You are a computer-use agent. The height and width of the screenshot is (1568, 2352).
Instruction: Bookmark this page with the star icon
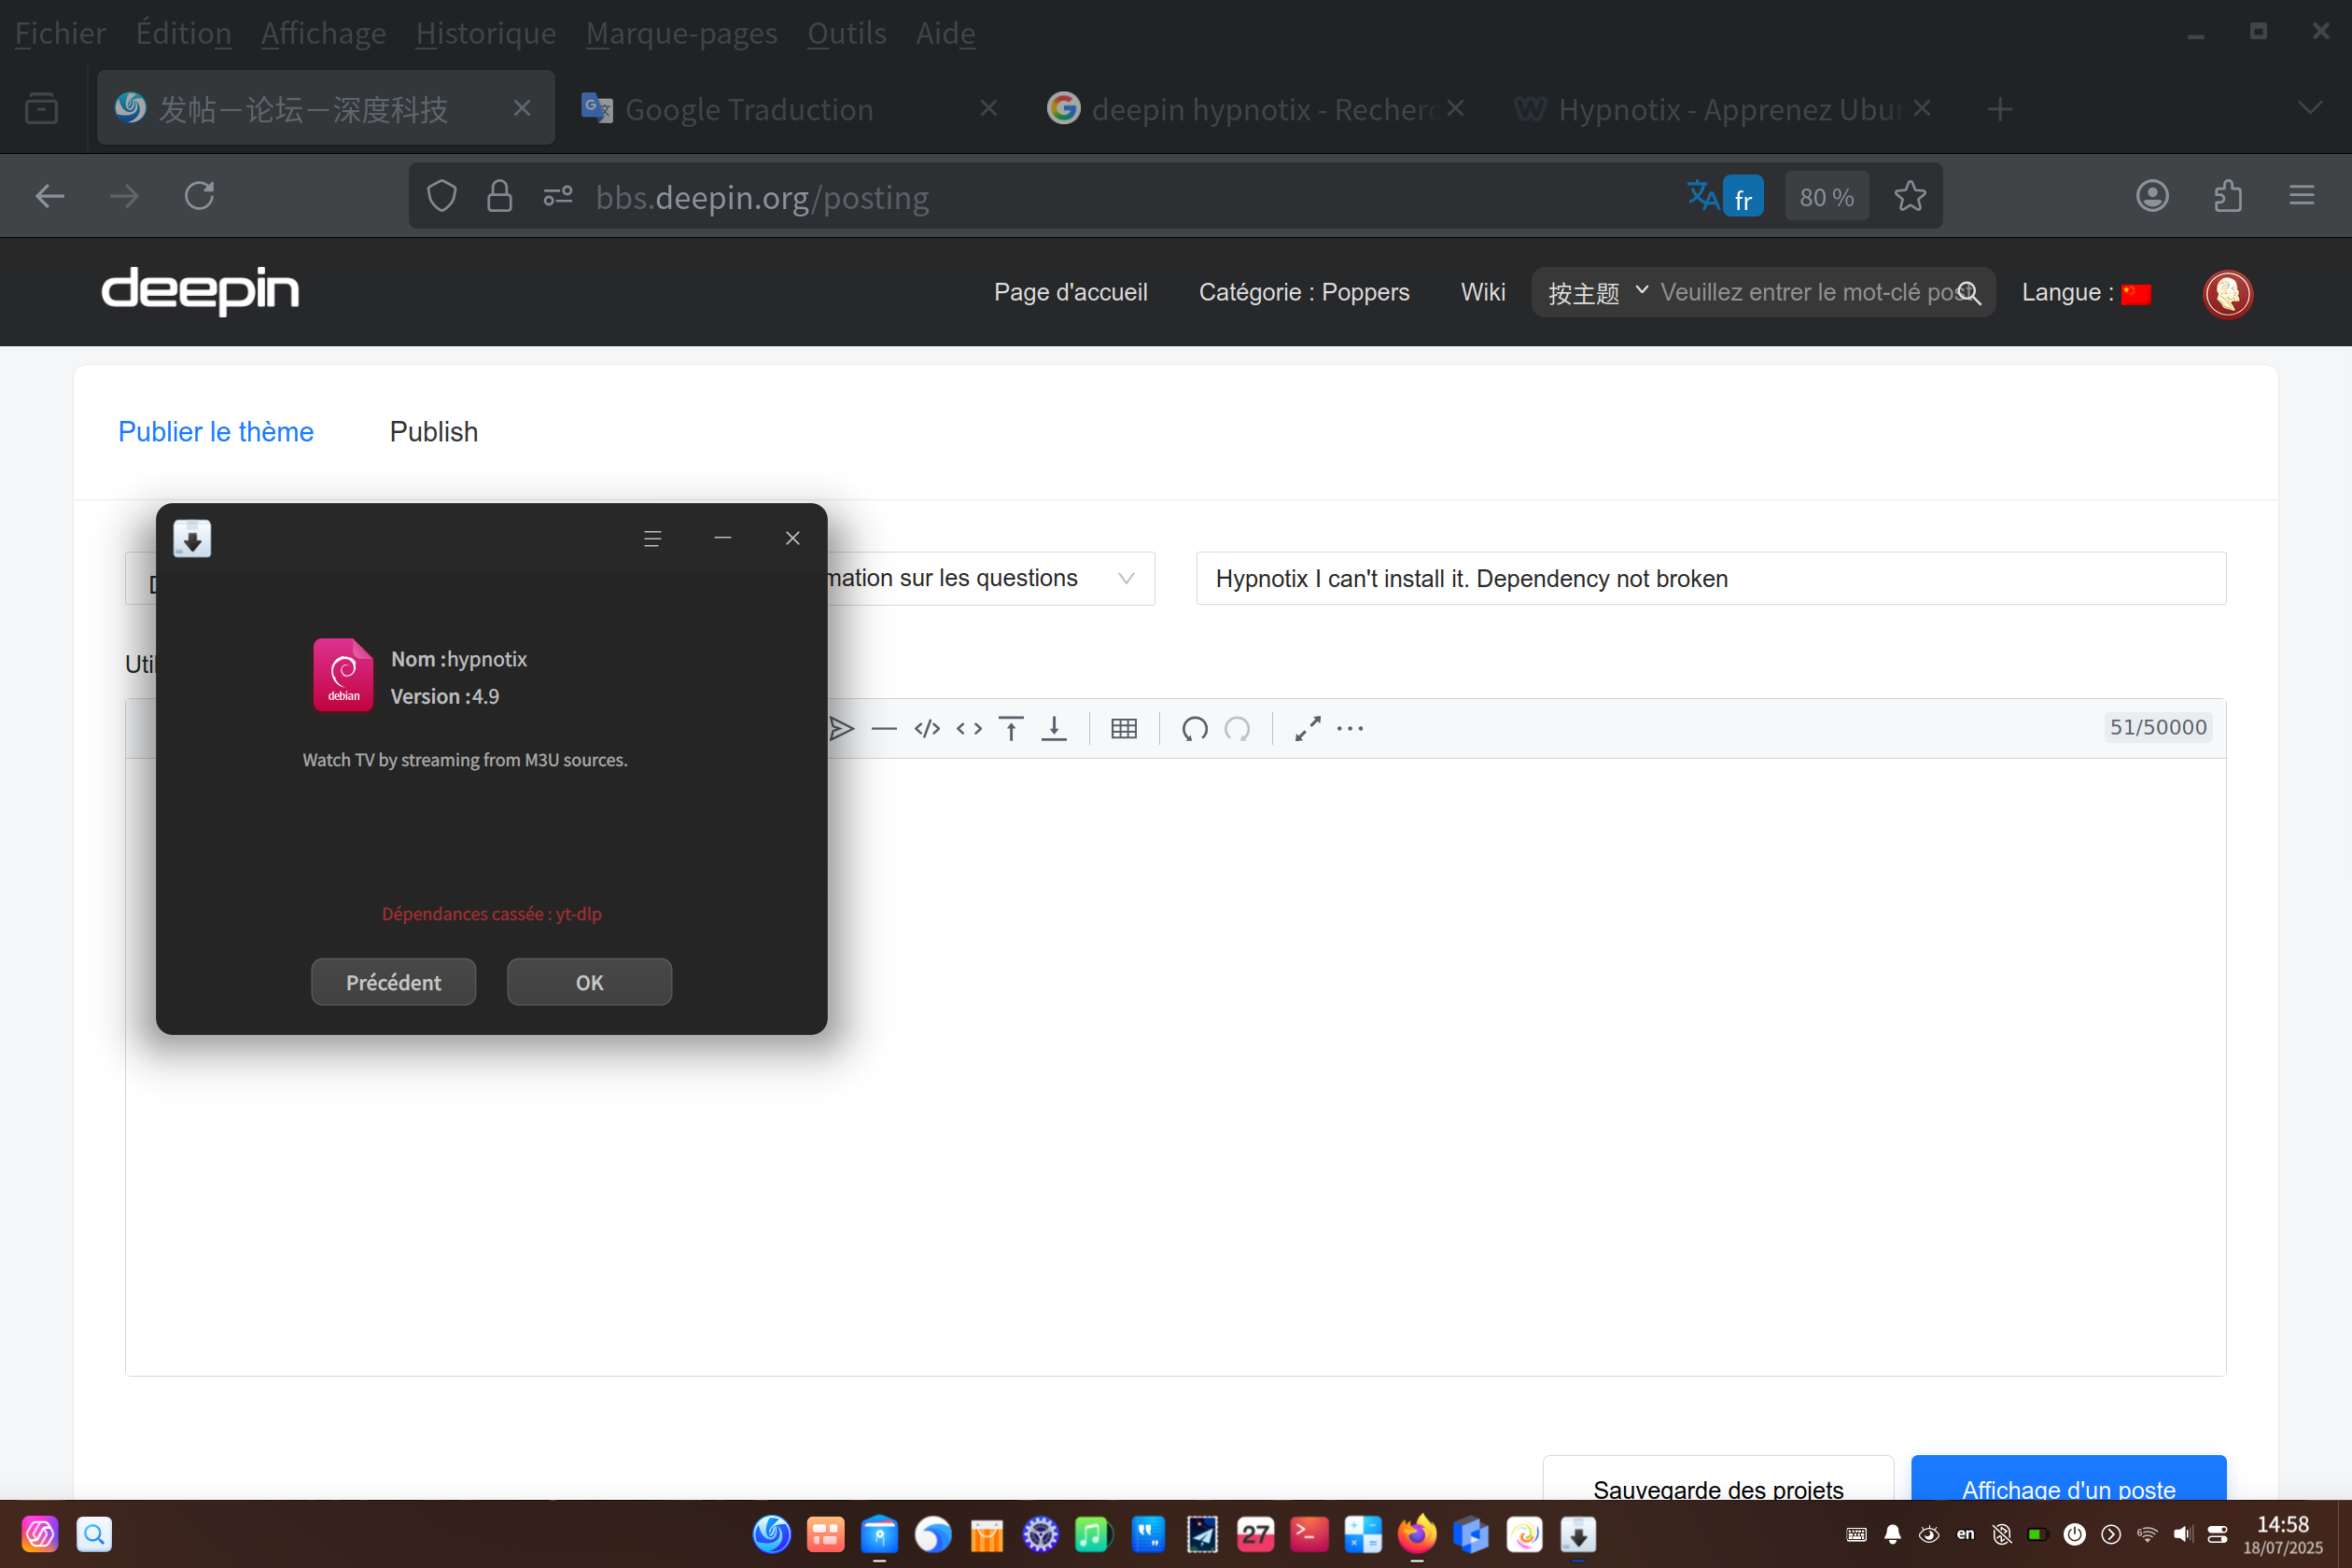pyautogui.click(x=1910, y=196)
